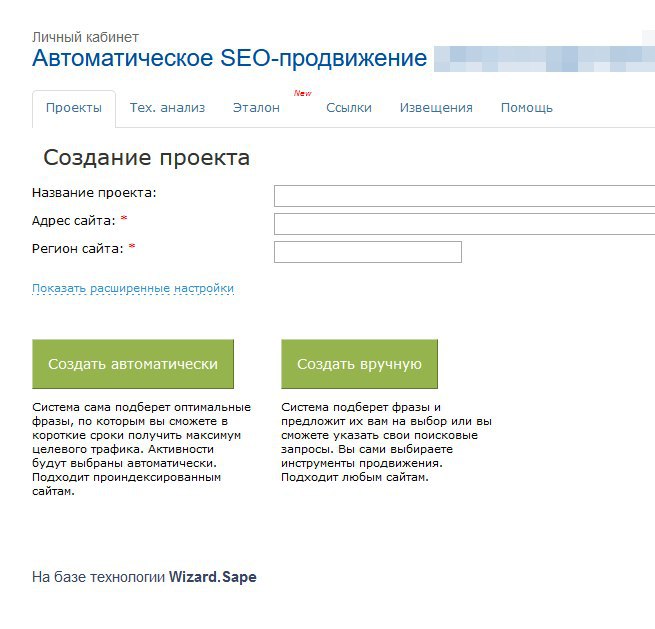The image size is (655, 629).
Task: Click the Адрес сайта label
Action: [74, 221]
